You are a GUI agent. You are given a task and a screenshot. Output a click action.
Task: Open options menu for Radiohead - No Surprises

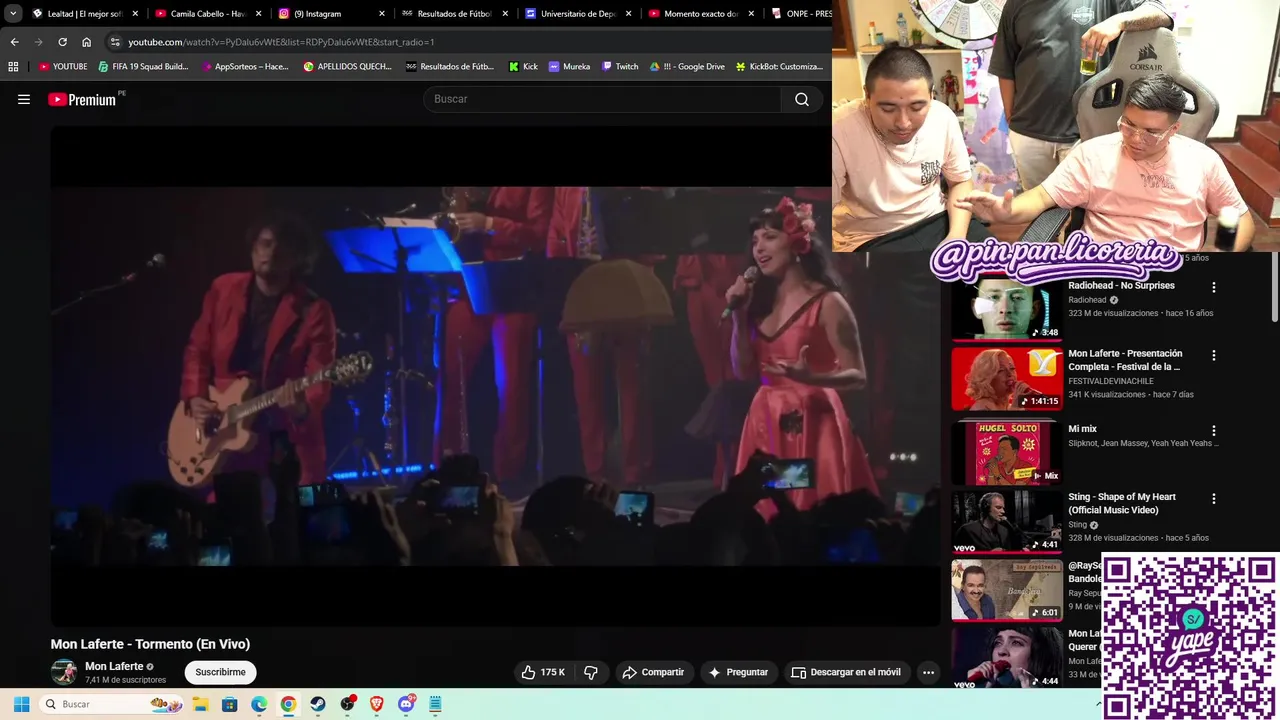(x=1214, y=288)
